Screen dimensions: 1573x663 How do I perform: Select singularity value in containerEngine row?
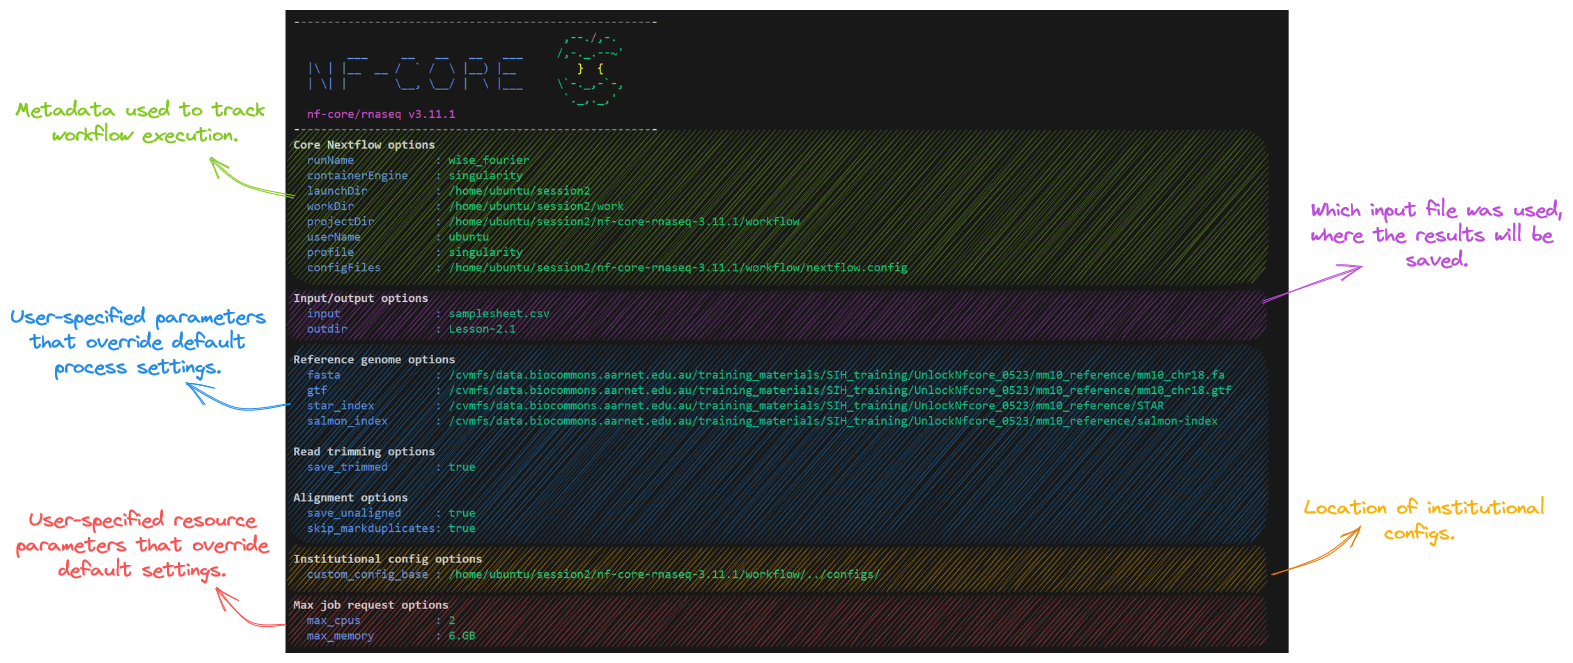click(x=486, y=176)
